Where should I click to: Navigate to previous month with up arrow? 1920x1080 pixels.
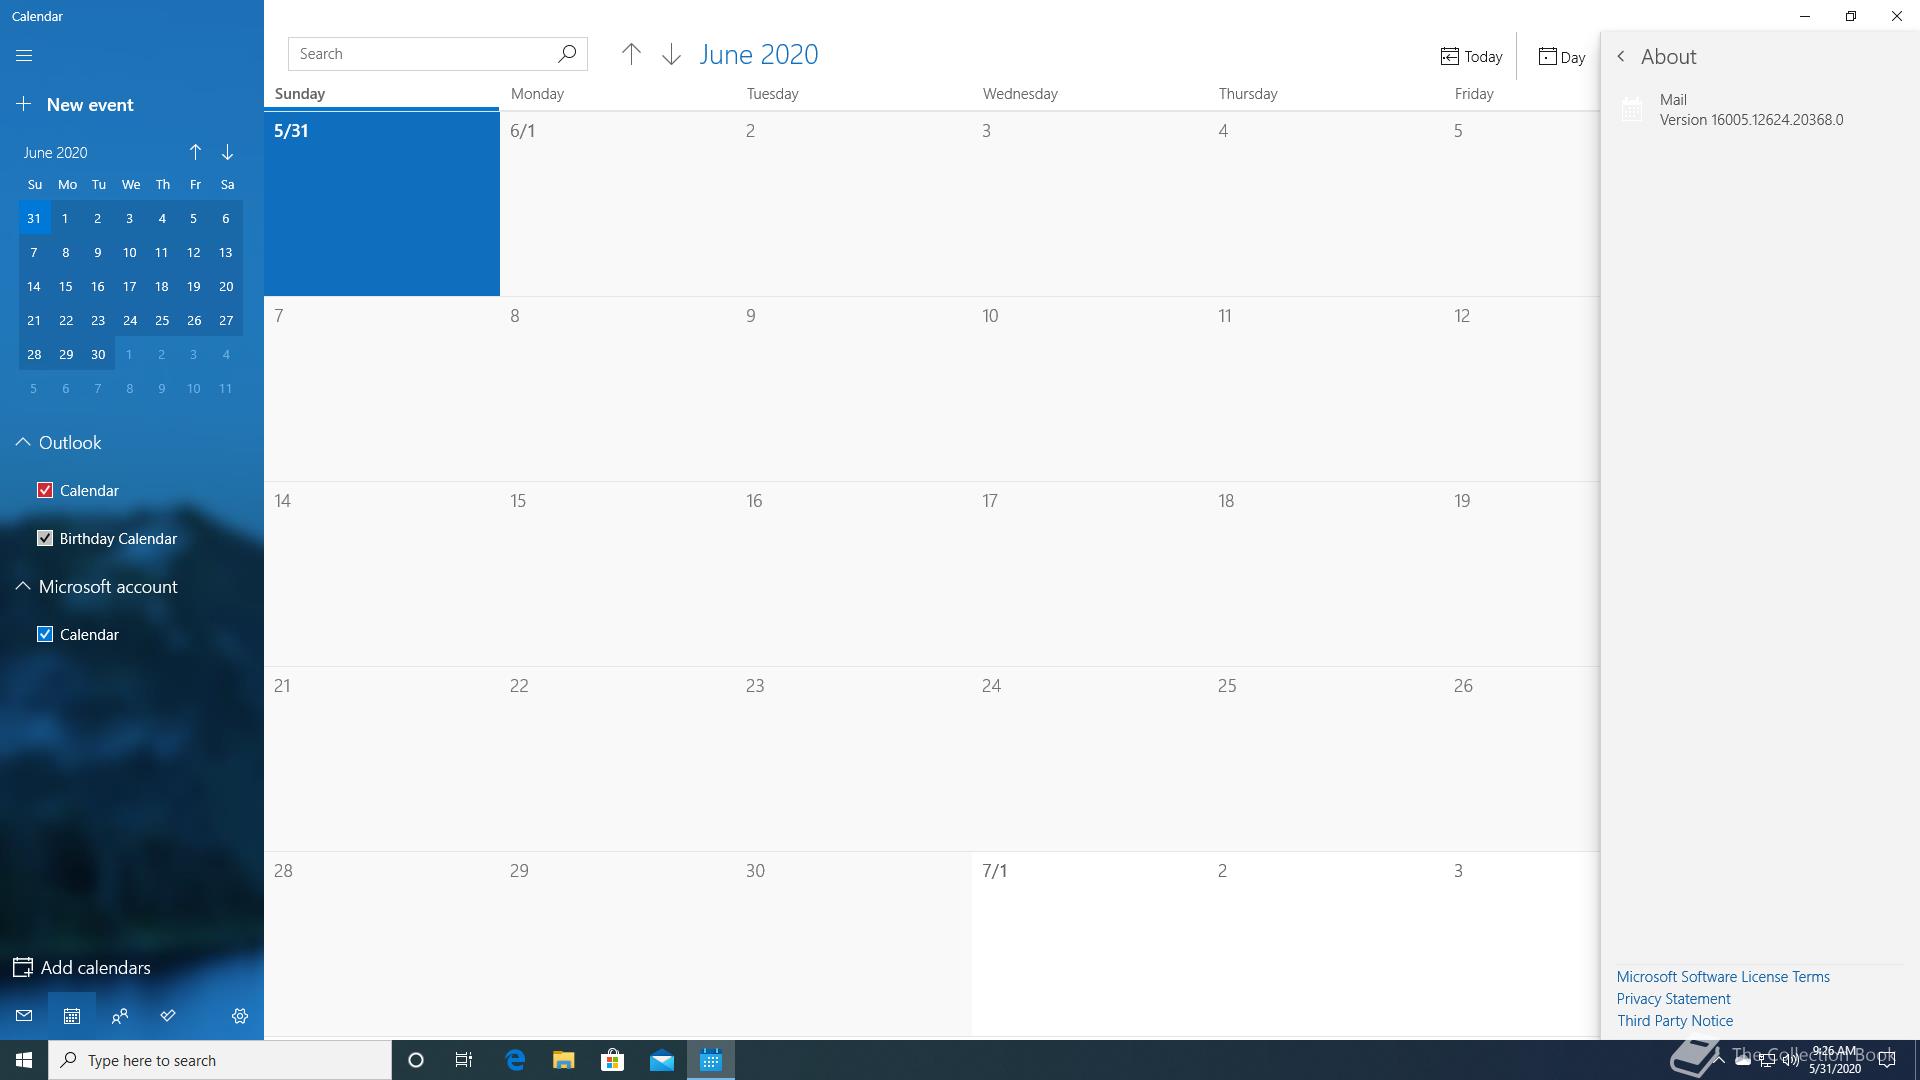coord(631,54)
